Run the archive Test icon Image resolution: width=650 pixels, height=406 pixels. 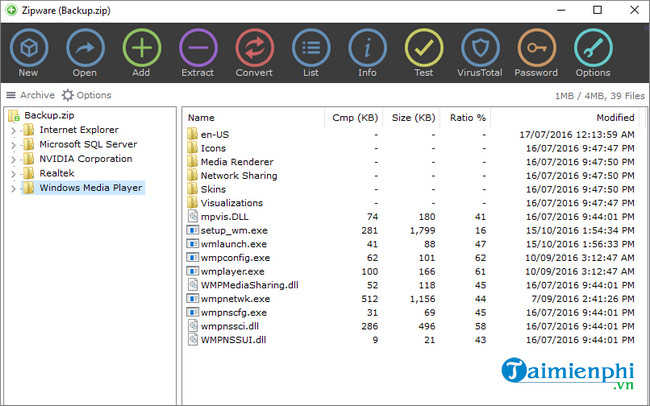click(424, 48)
